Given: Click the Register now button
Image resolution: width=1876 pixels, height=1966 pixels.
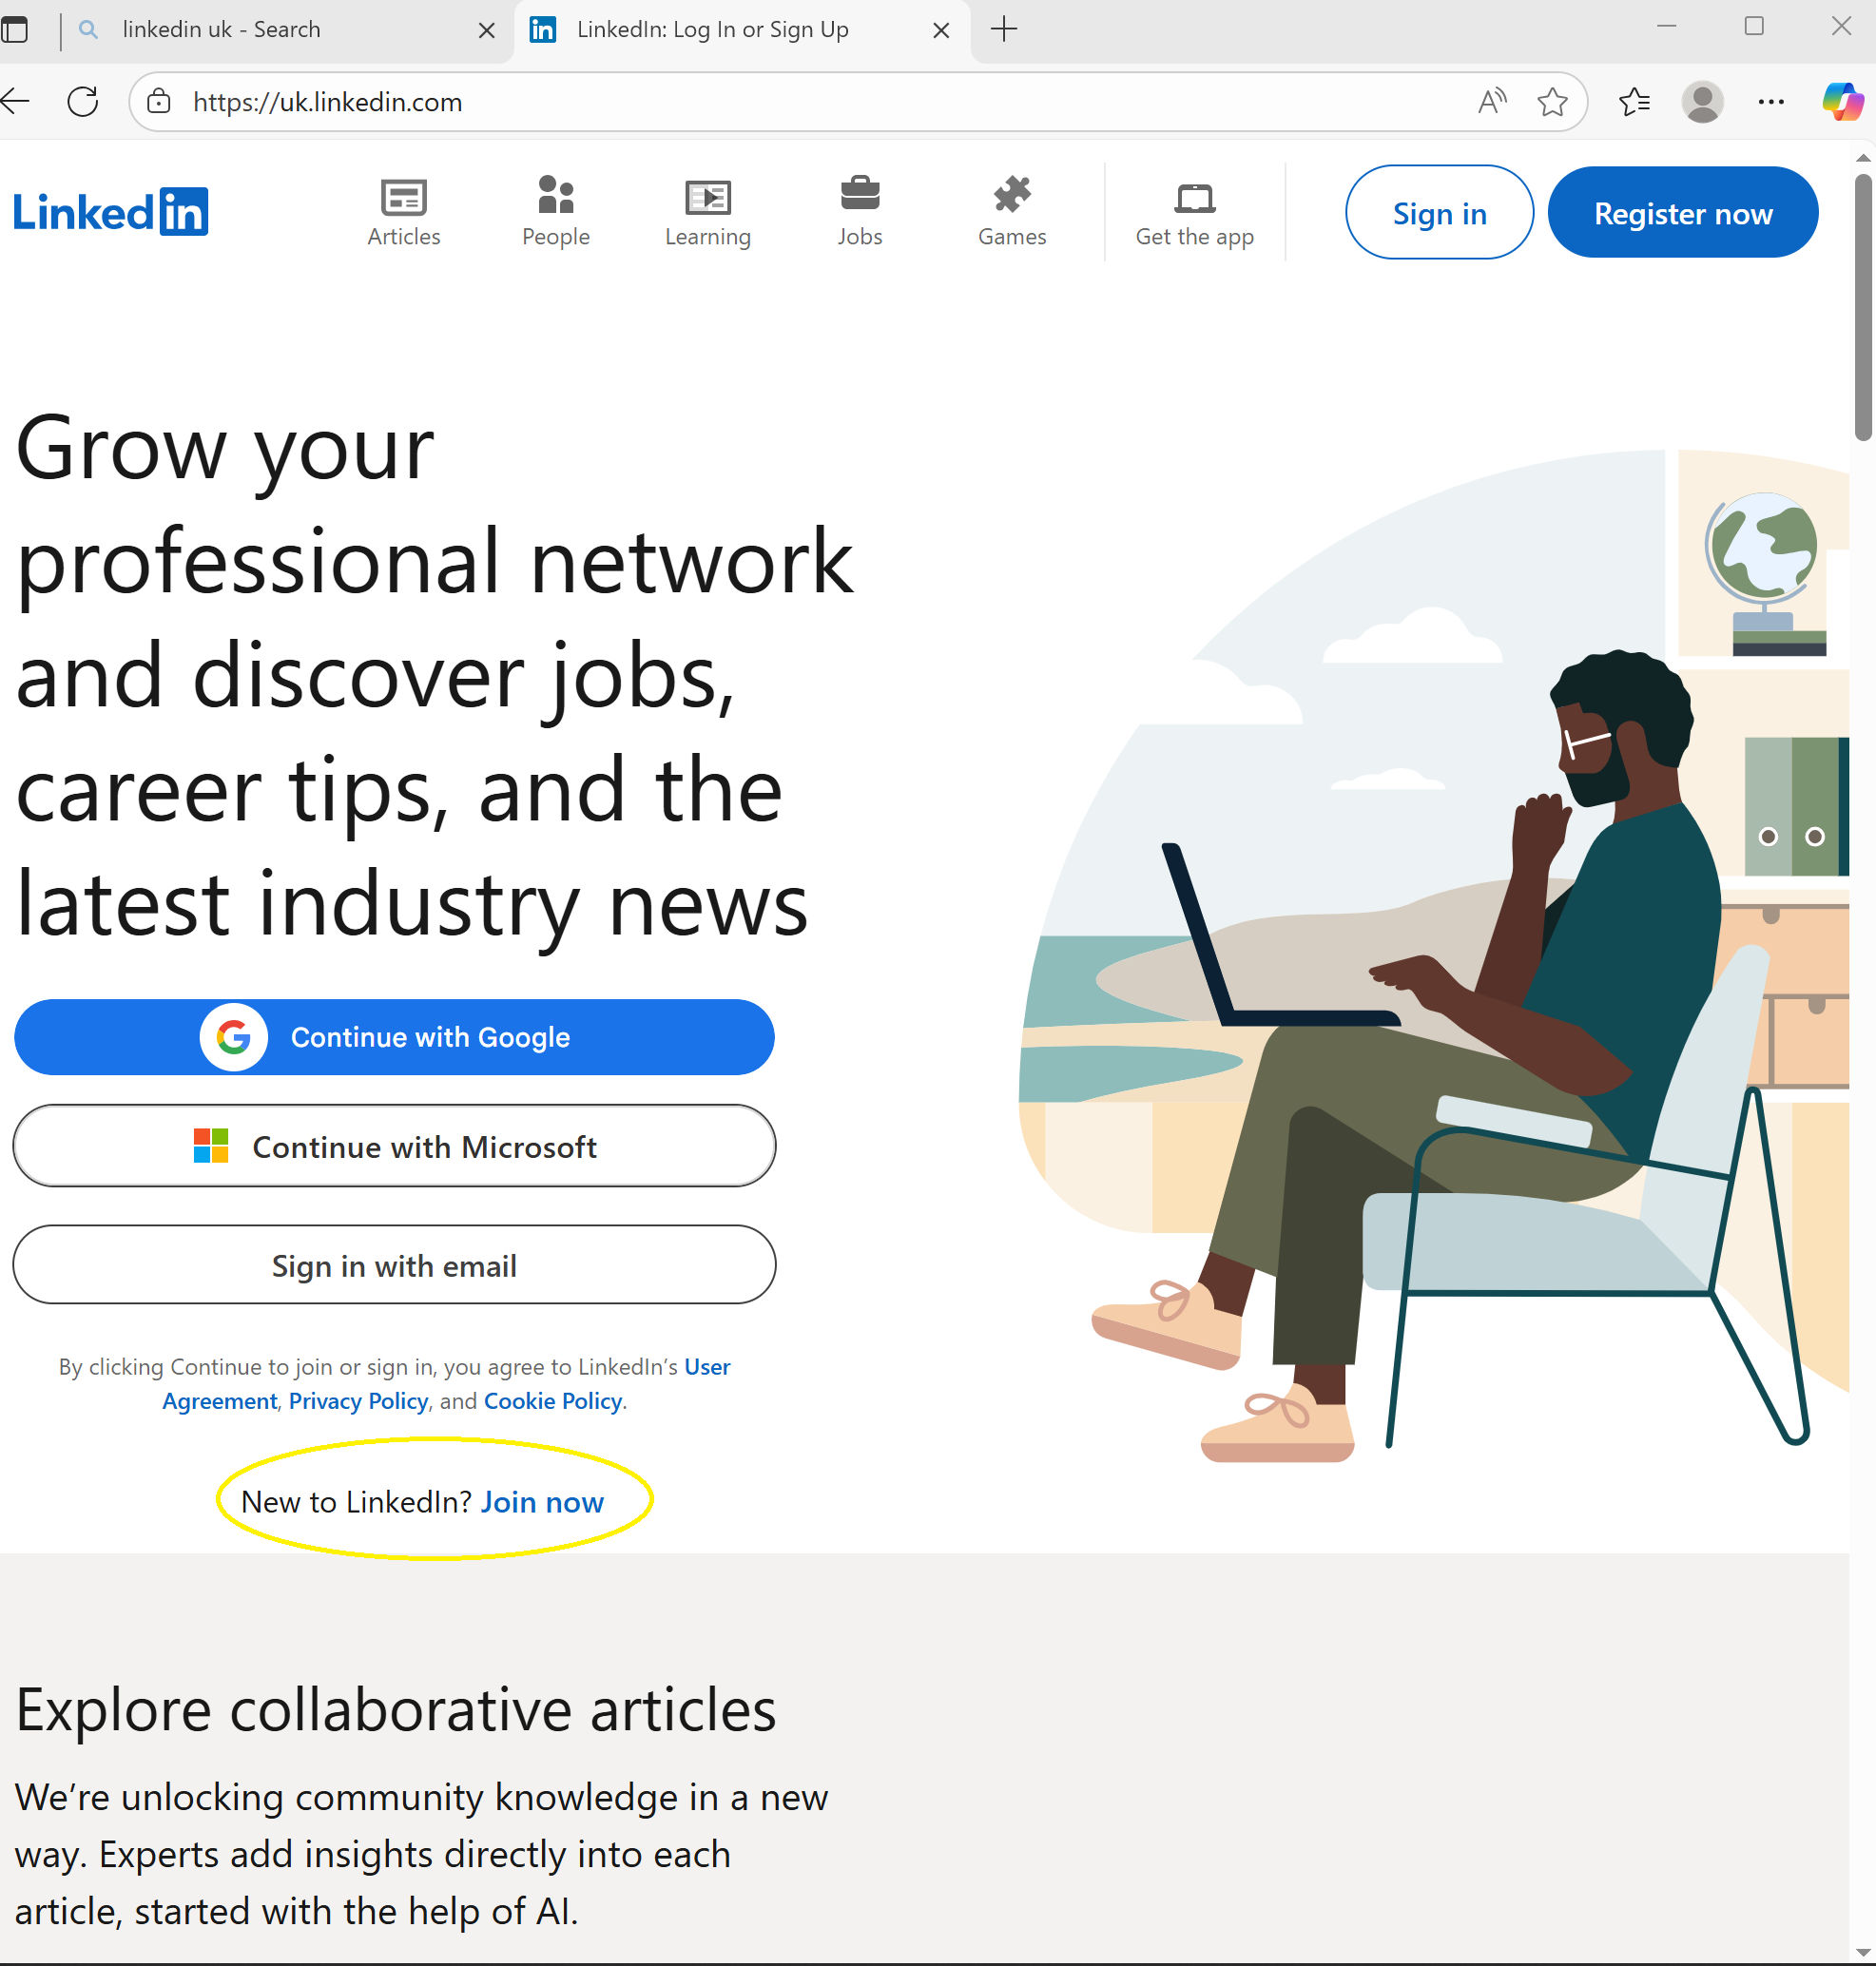Looking at the screenshot, I should click(1683, 212).
